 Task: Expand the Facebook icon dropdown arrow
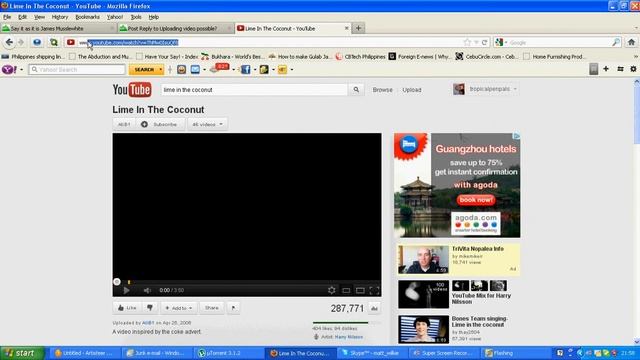[255, 69]
